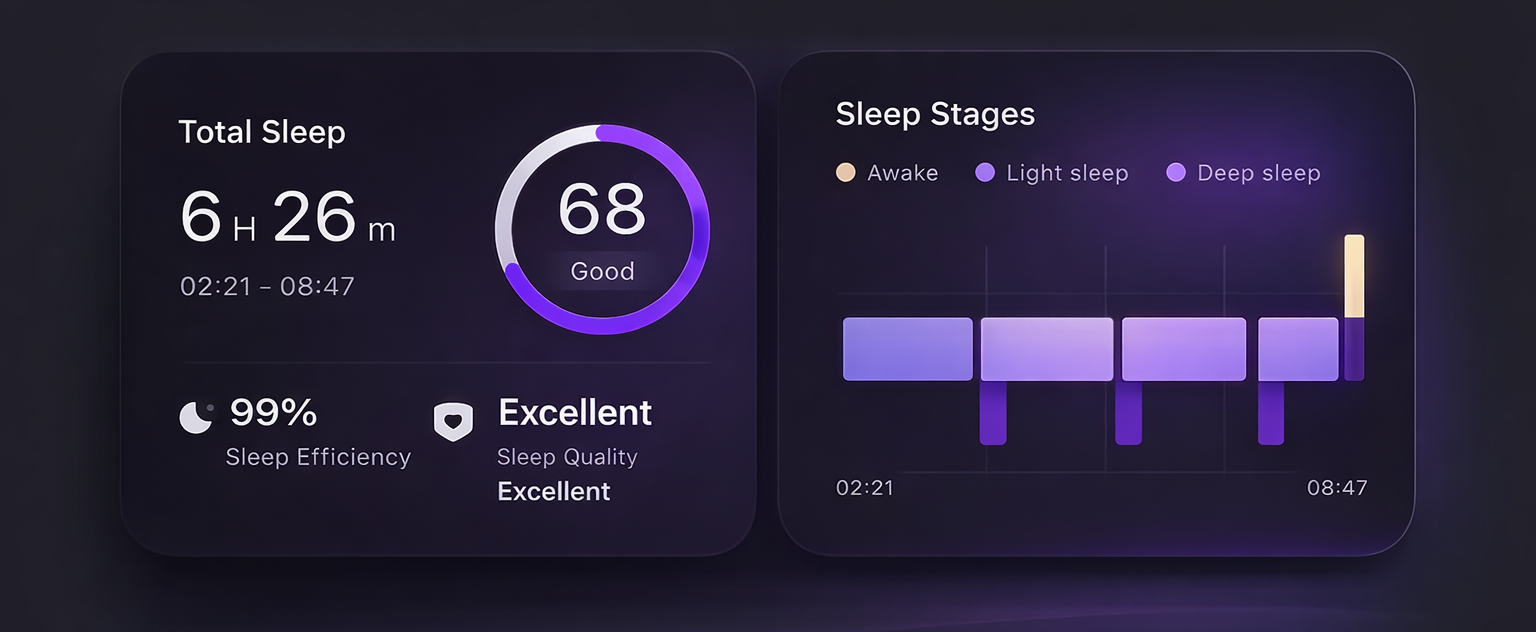This screenshot has width=1536, height=632.
Task: Click the moon Sleep Efficiency icon
Action: coord(196,417)
